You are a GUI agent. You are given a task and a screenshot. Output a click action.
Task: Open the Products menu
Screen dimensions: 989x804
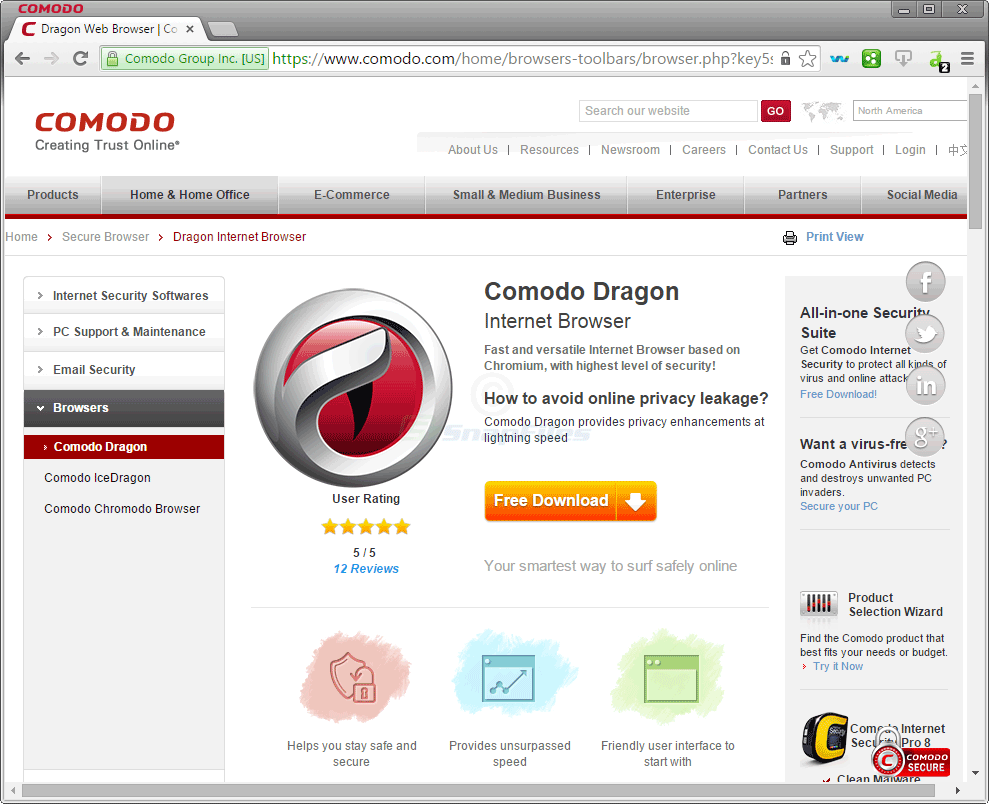[x=53, y=195]
